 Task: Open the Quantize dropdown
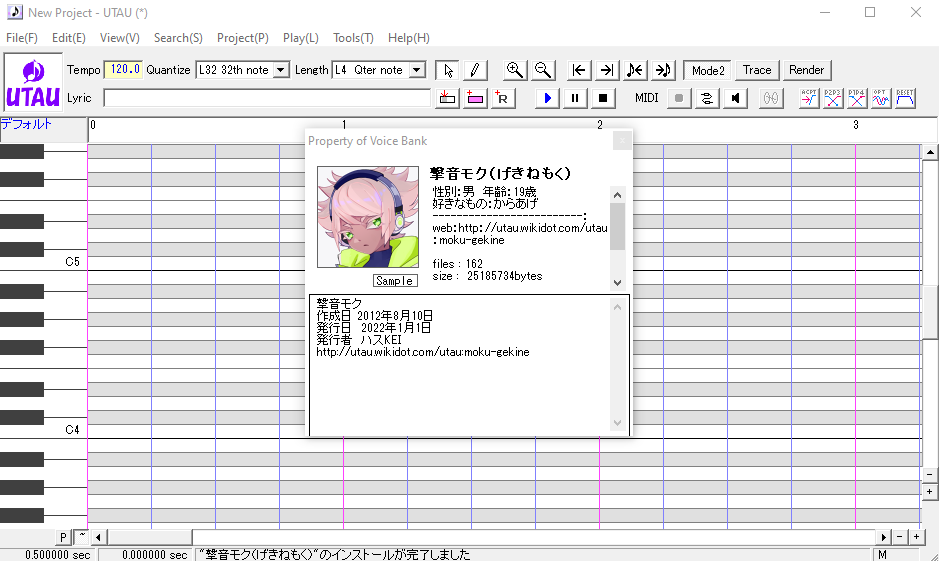click(280, 70)
